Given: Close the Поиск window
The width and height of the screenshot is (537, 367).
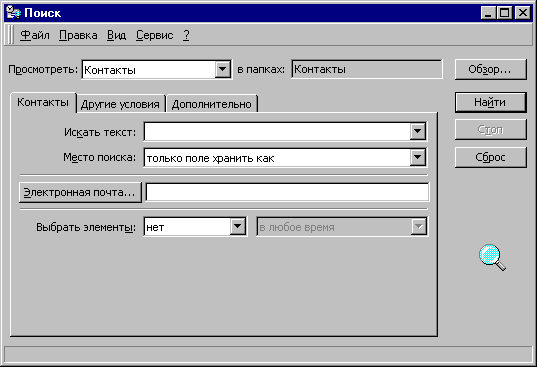Looking at the screenshot, I should point(523,13).
